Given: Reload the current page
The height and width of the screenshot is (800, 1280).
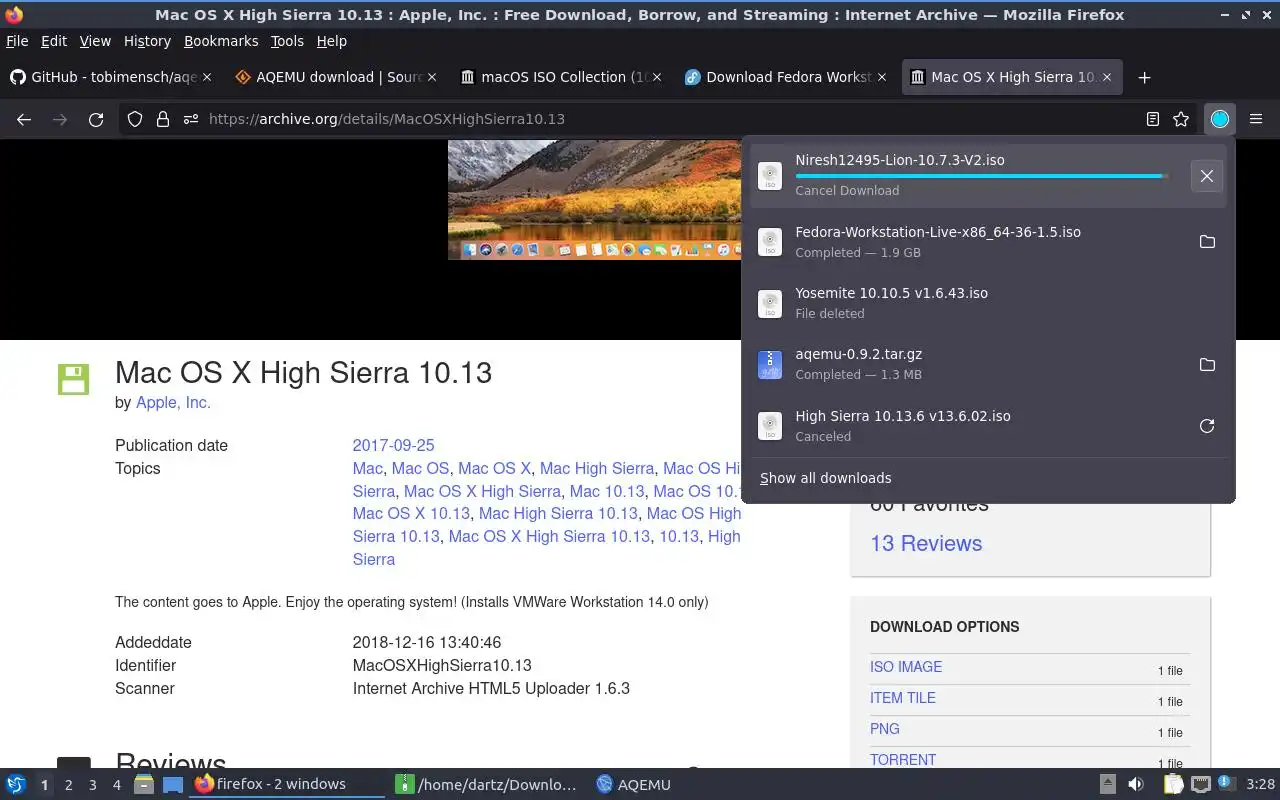Looking at the screenshot, I should tap(96, 119).
